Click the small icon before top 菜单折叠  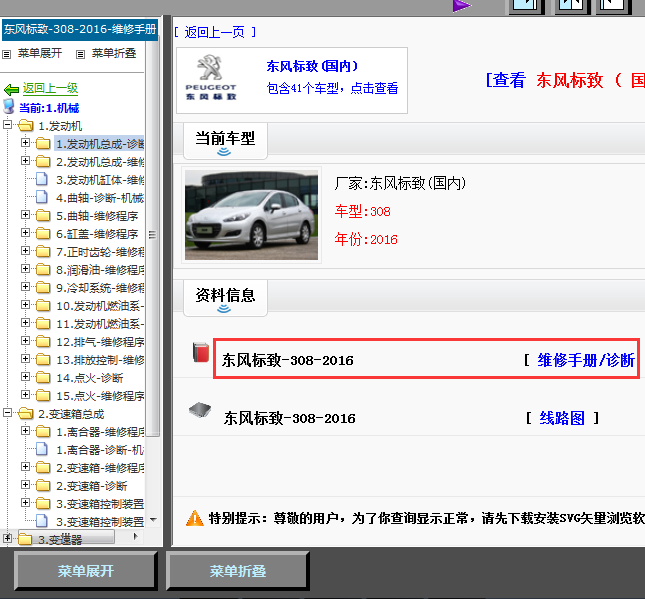click(x=81, y=54)
